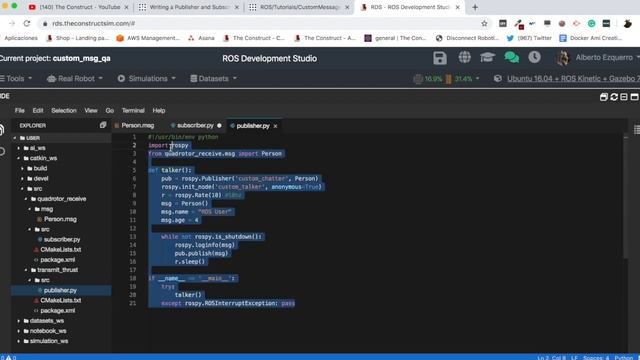
Task: Close the publisher.py editor tab
Action: coord(276,126)
